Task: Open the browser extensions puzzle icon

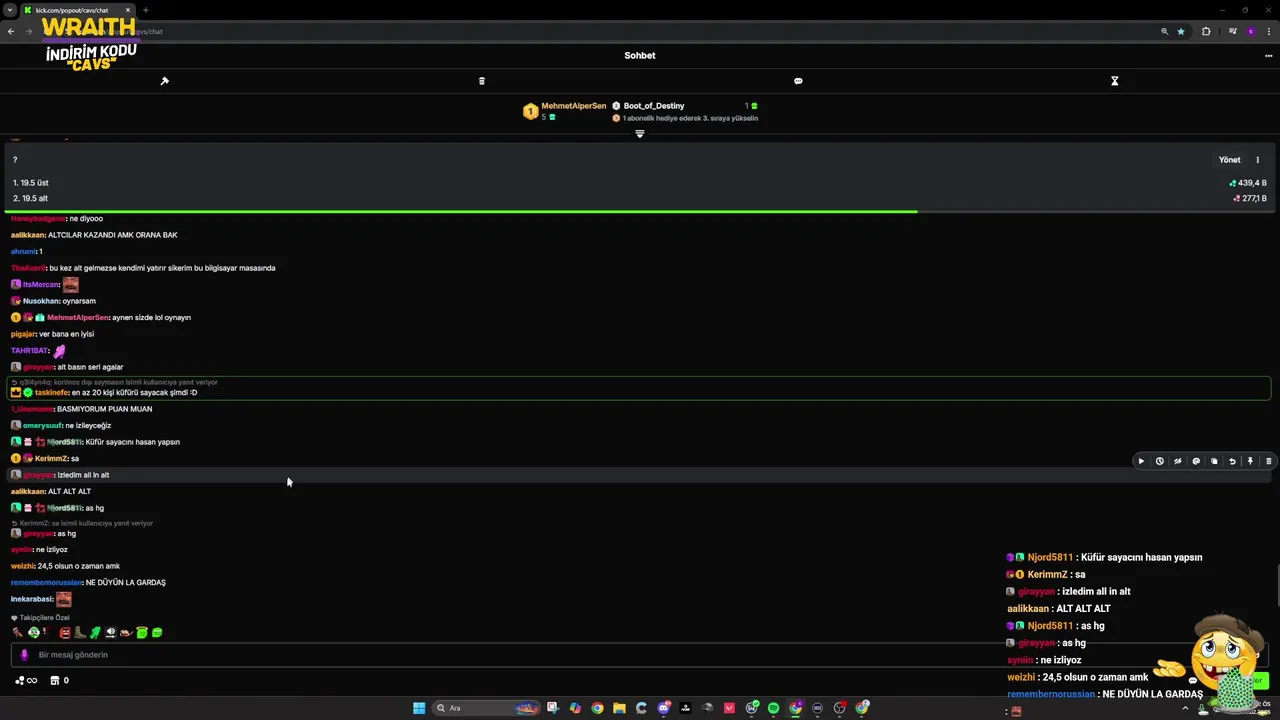Action: click(1206, 32)
